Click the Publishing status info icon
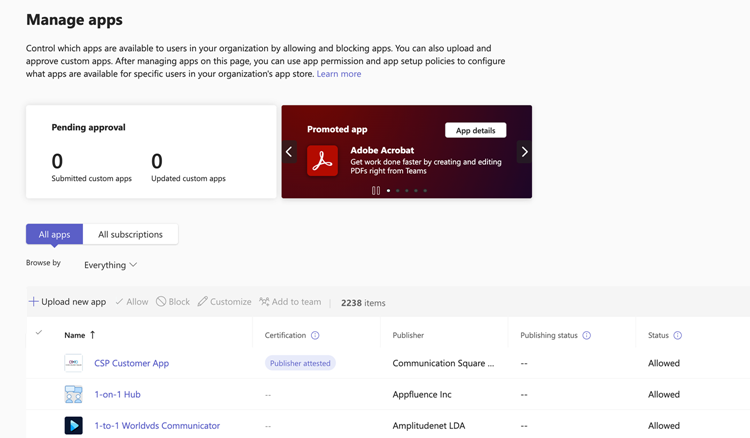 587,336
